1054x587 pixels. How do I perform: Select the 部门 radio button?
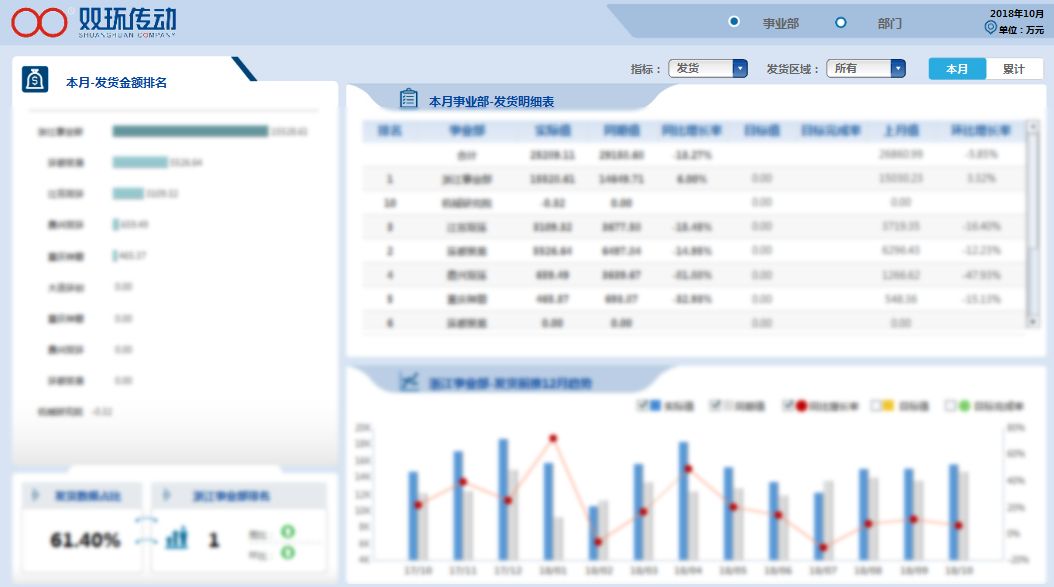[x=840, y=22]
